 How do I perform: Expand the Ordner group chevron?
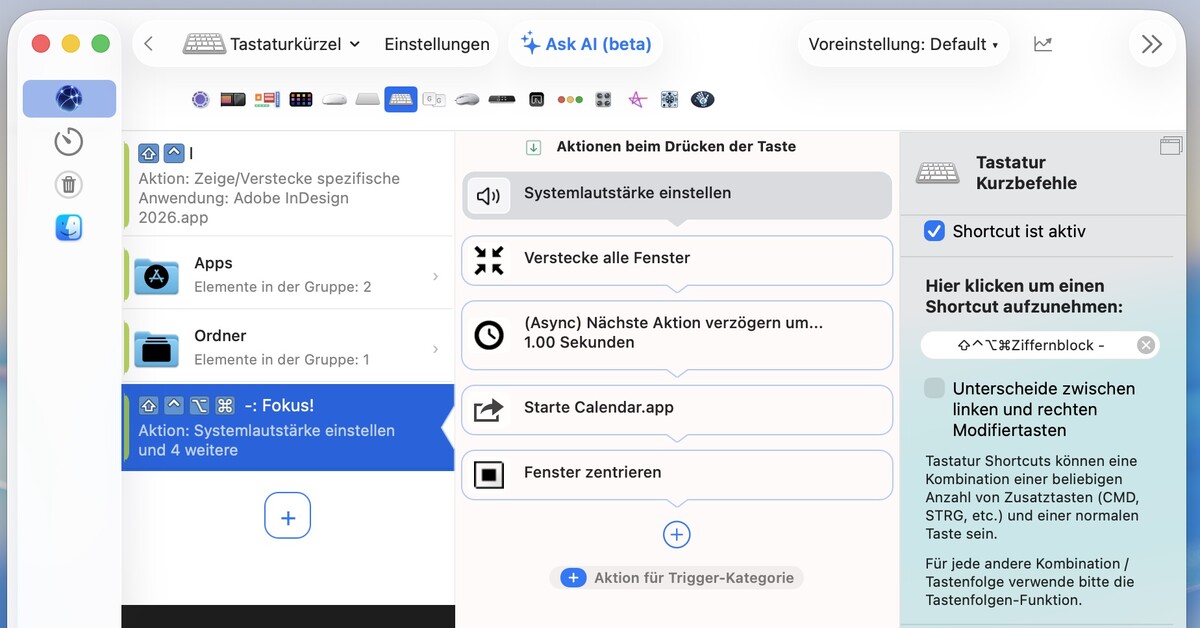(x=435, y=349)
